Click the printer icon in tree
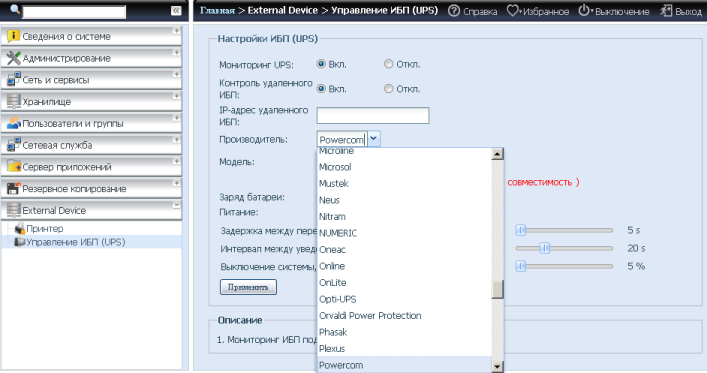The height and width of the screenshot is (373, 707). point(19,228)
